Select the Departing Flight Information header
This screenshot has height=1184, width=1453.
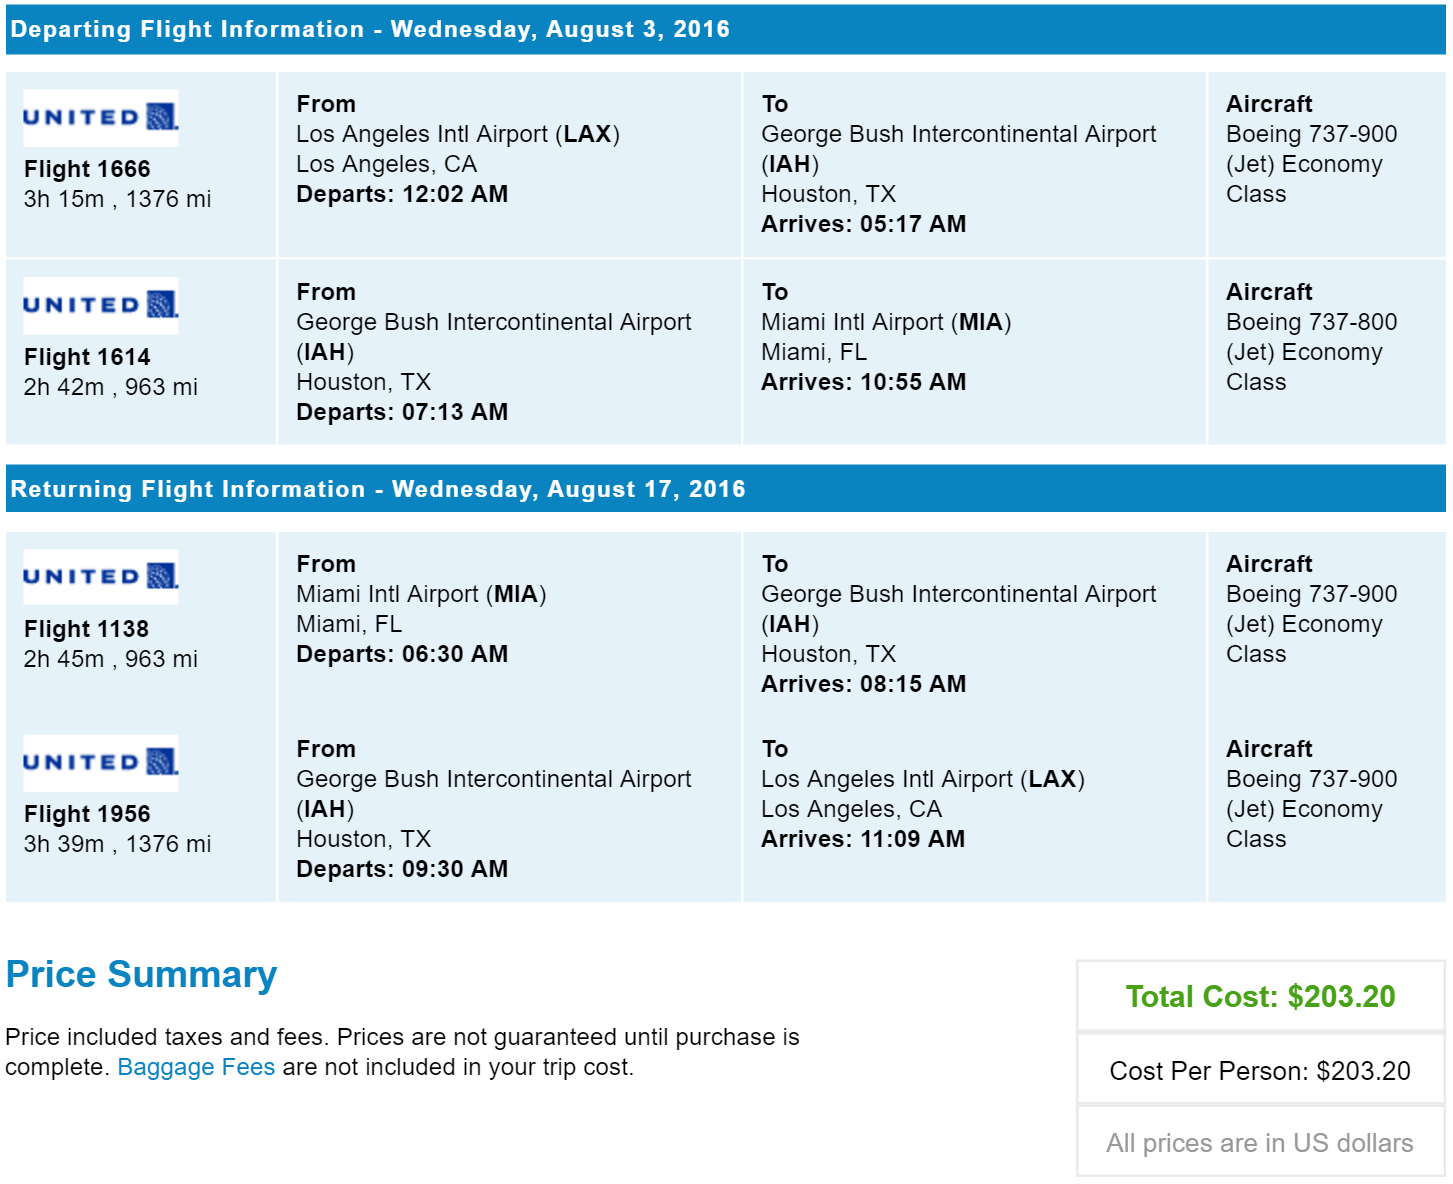(x=726, y=29)
